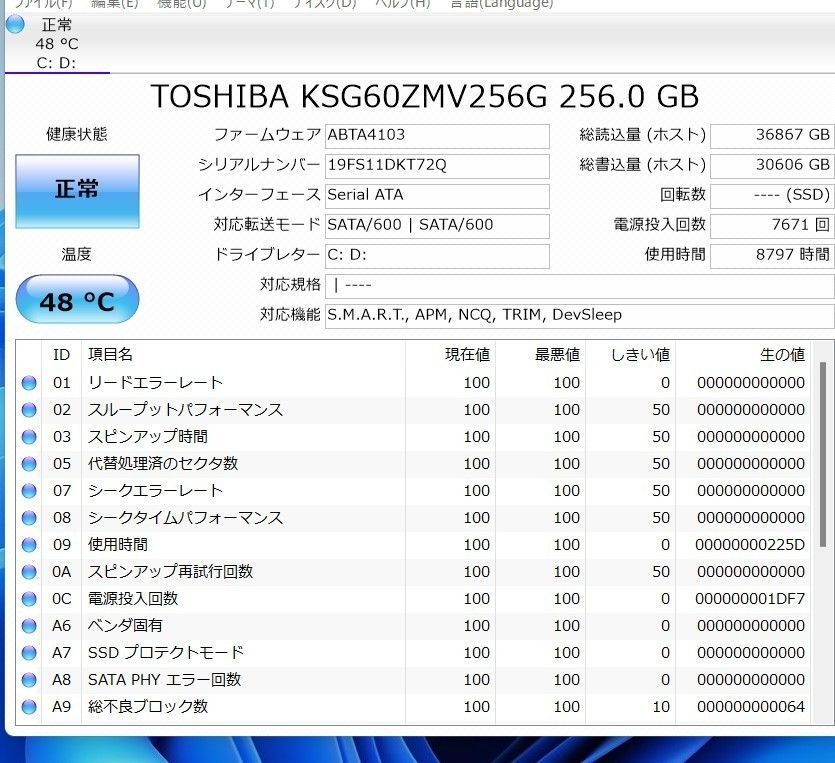Viewport: 835px width, 763px height.
Task: Click the serial number field 19FS11DKT72Q
Action: point(437,166)
